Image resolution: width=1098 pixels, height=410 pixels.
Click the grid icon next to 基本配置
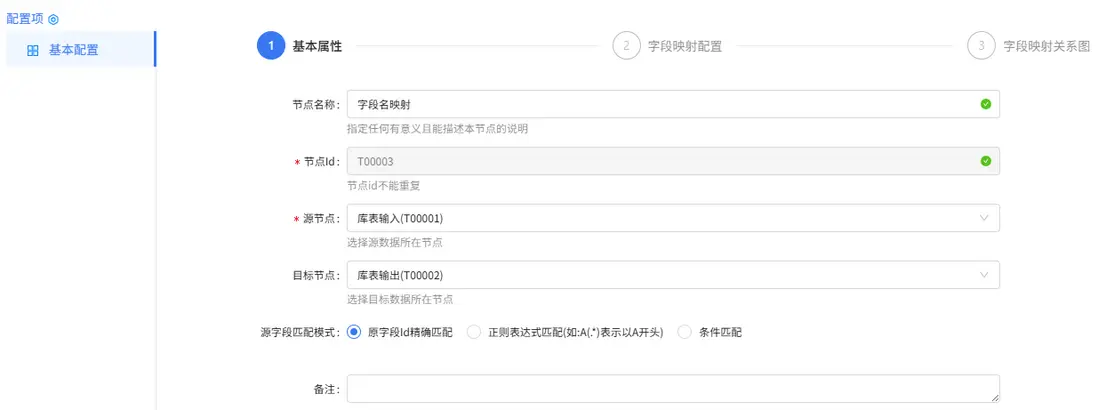coord(33,50)
